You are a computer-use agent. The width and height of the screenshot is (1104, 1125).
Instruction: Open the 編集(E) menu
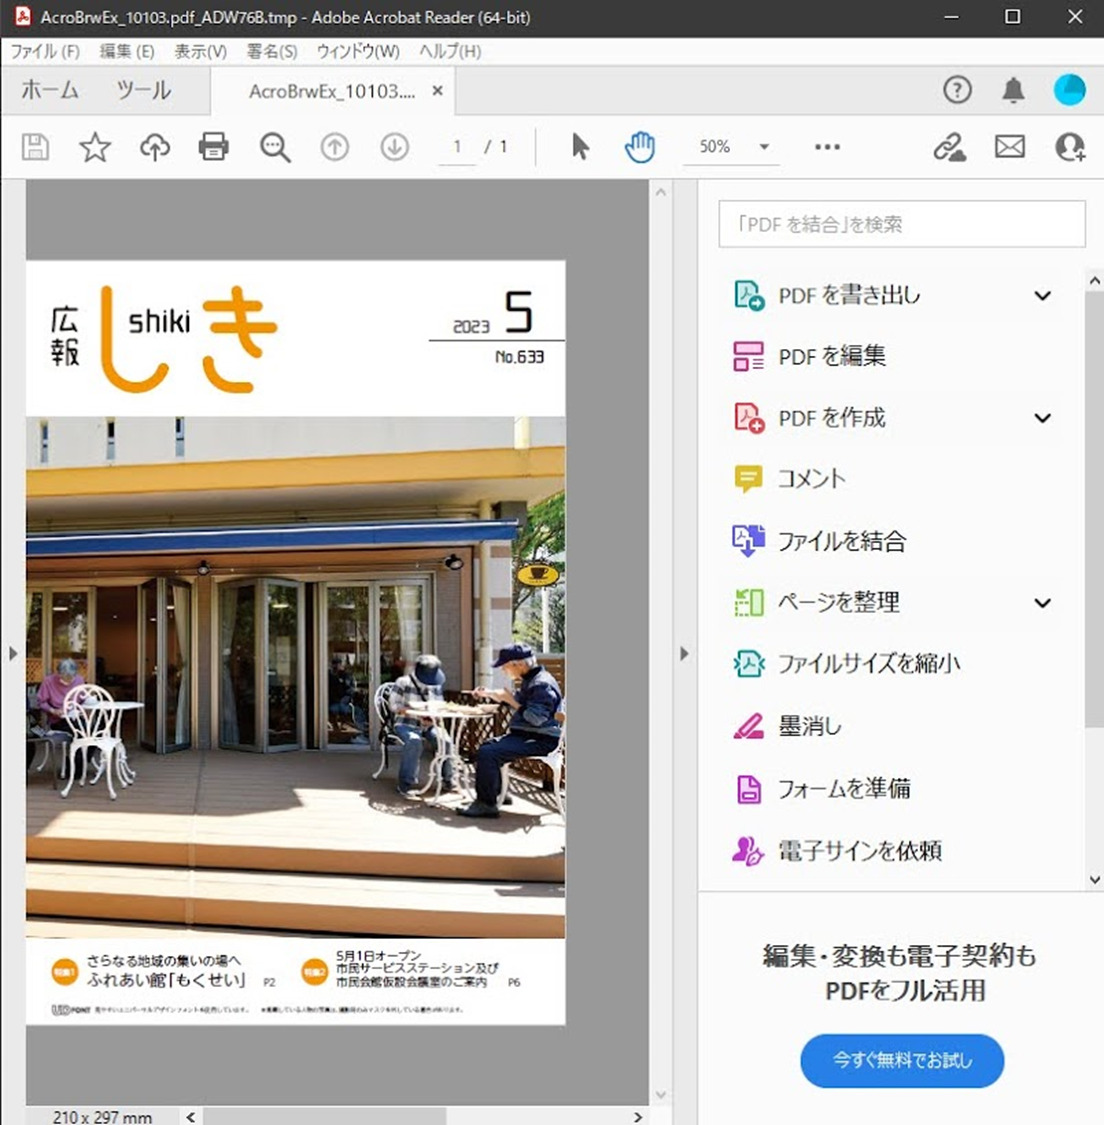point(127,52)
